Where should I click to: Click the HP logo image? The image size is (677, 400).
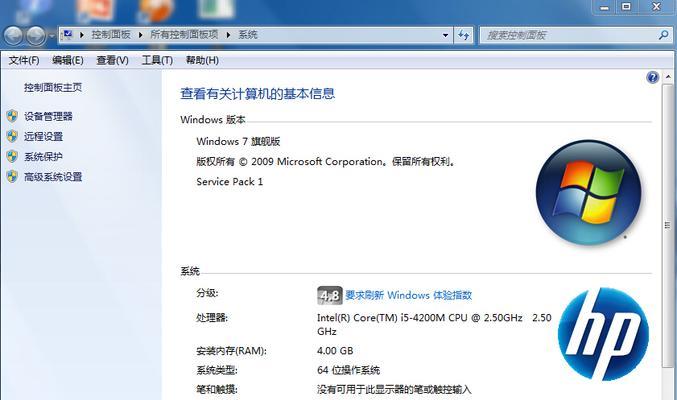604,334
